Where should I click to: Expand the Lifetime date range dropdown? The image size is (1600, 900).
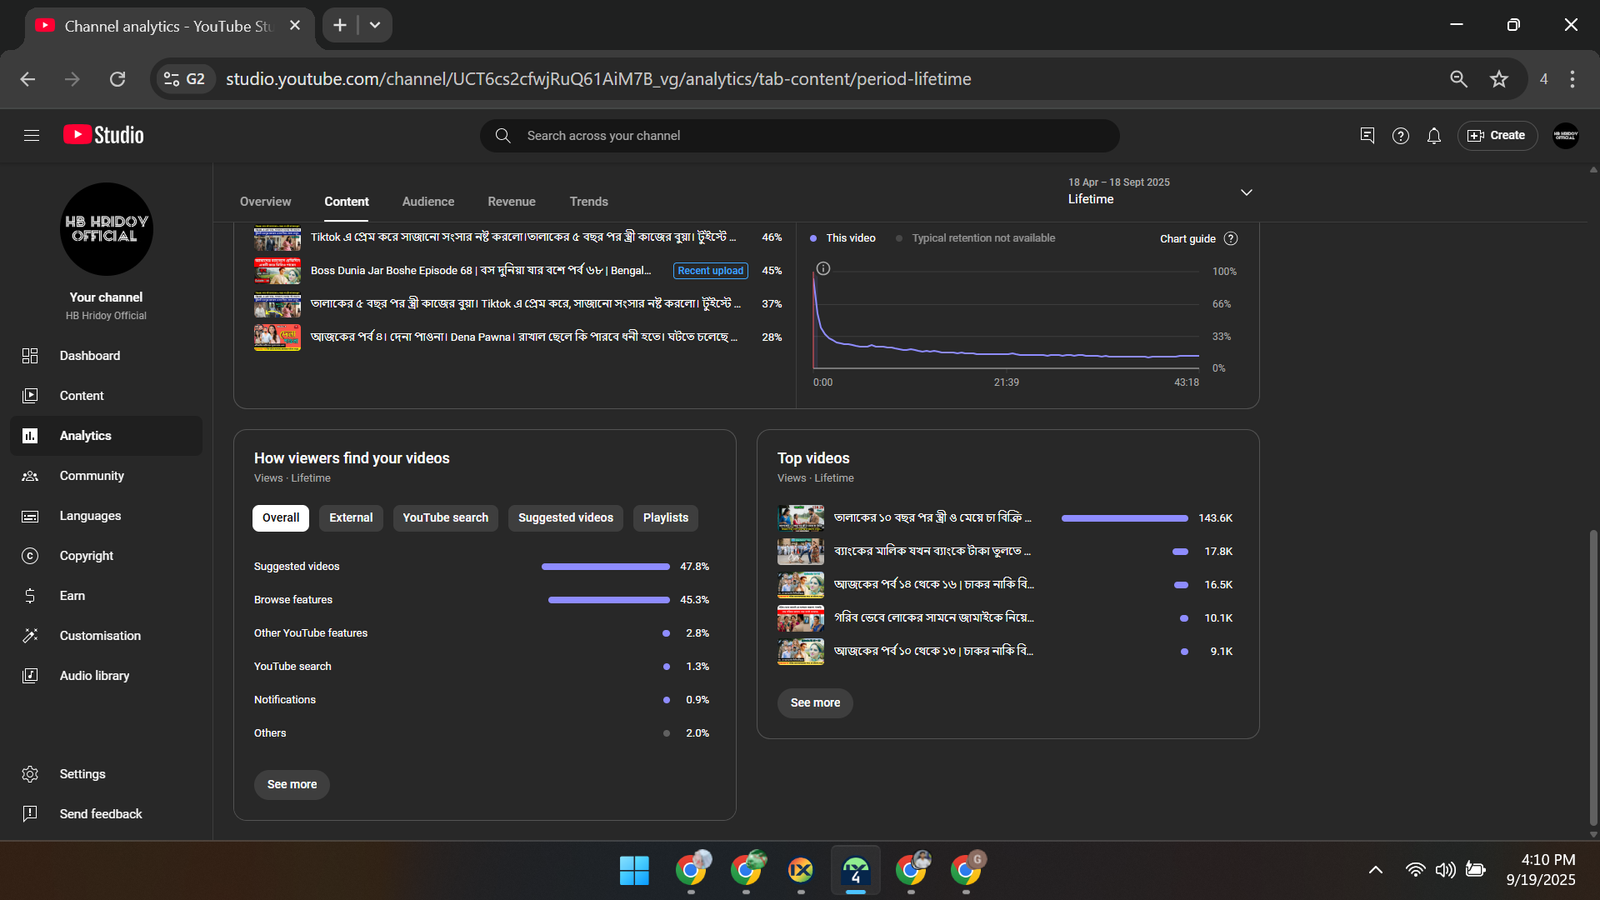click(x=1246, y=192)
